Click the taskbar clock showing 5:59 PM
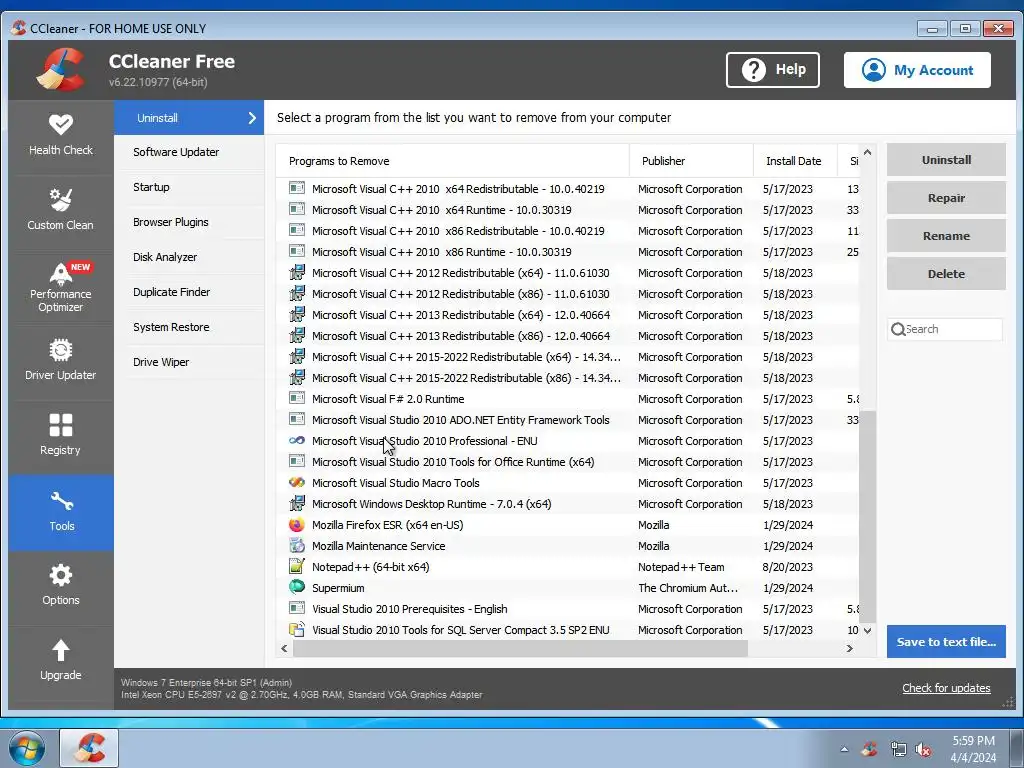Viewport: 1024px width, 768px height. tap(973, 749)
